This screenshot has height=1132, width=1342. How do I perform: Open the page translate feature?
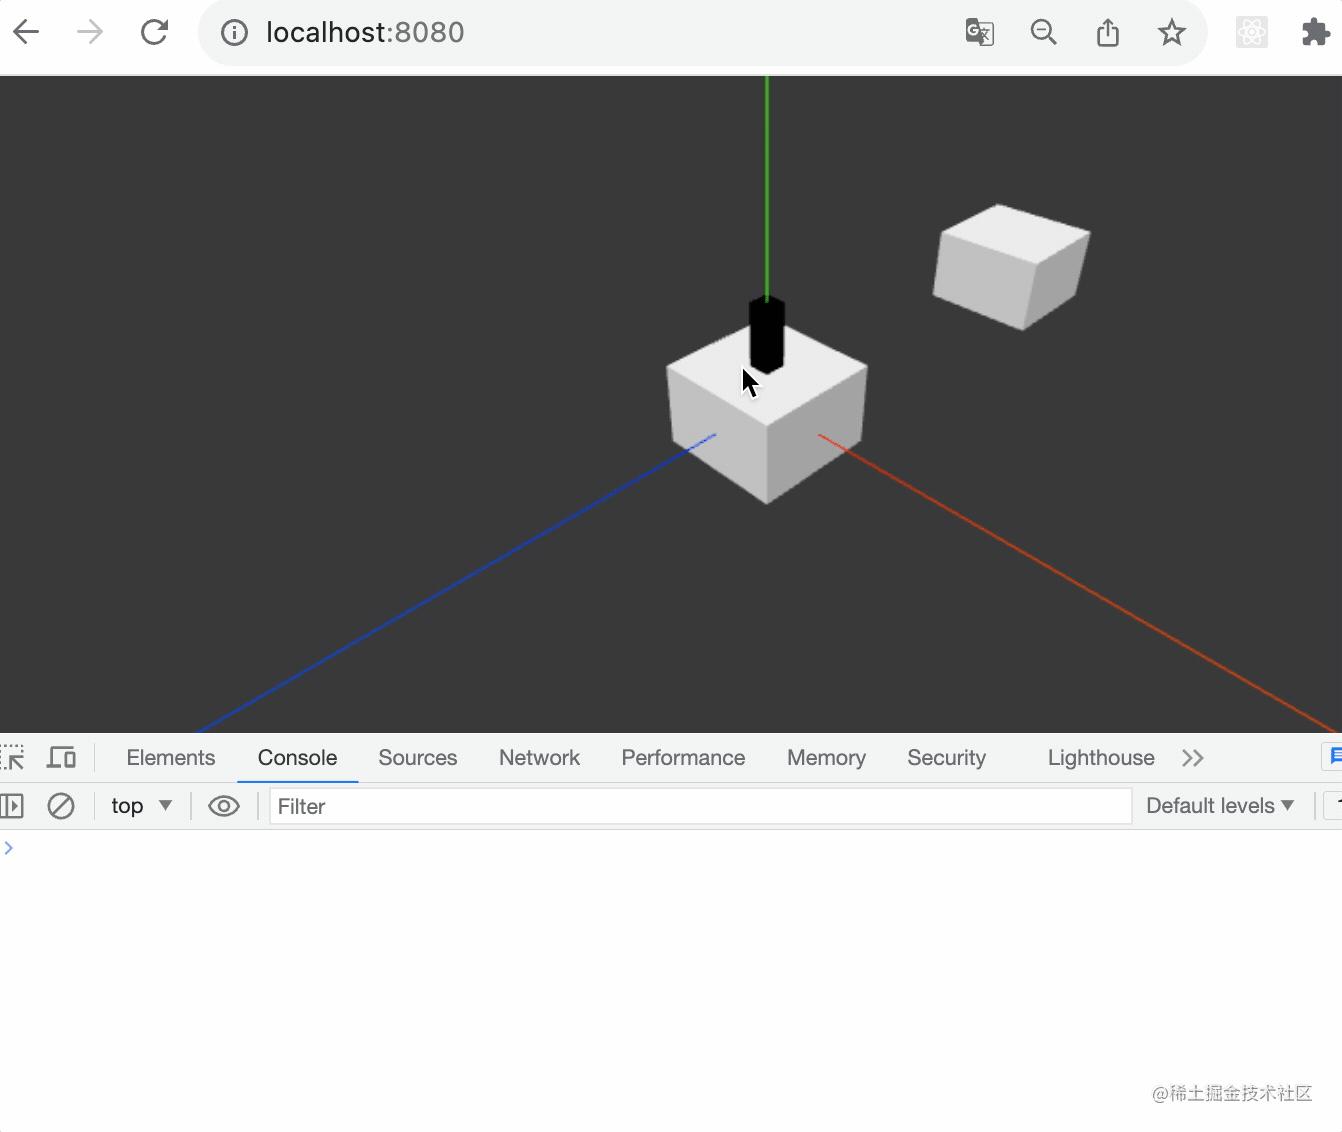point(979,31)
